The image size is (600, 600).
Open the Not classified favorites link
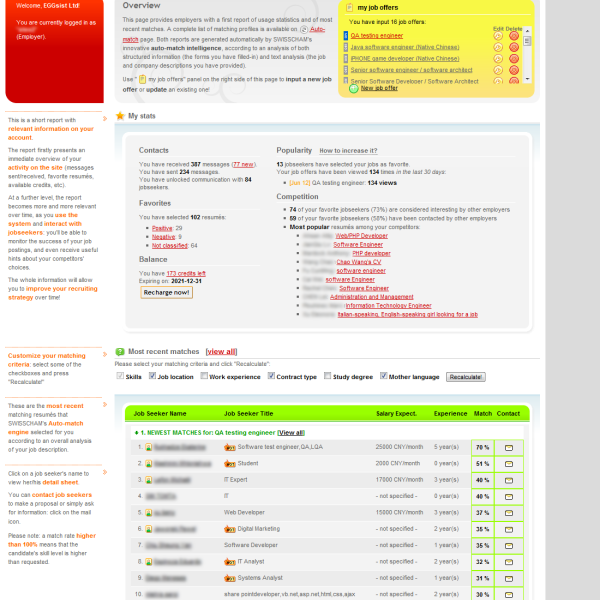[170, 246]
